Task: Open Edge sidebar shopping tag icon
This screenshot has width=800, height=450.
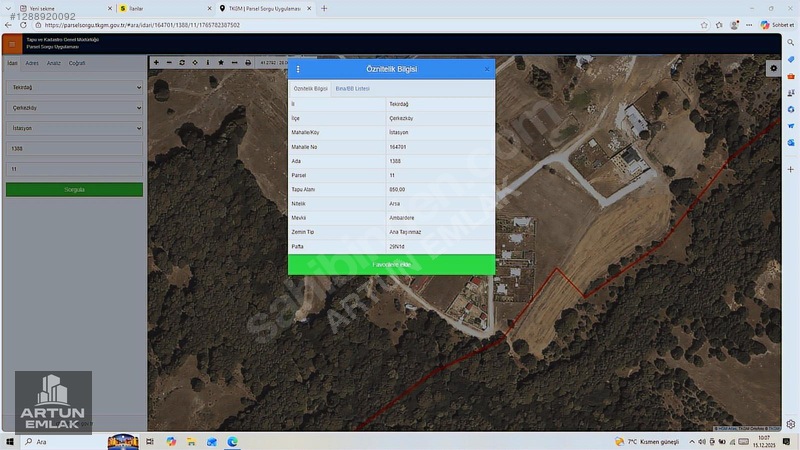Action: click(x=790, y=60)
